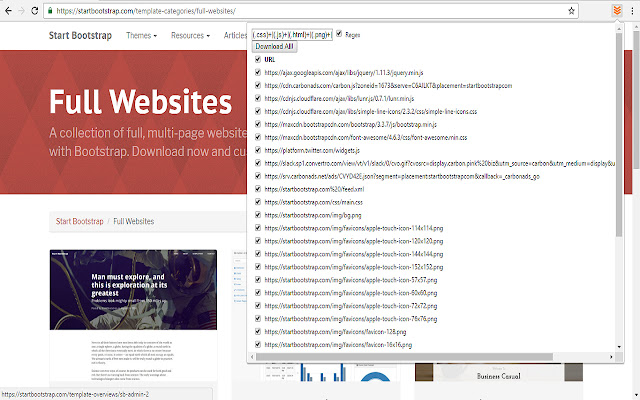Screen dimensions: 640x400
Task: Uncheck the lunr.min.js checkbox
Action: 258,98
